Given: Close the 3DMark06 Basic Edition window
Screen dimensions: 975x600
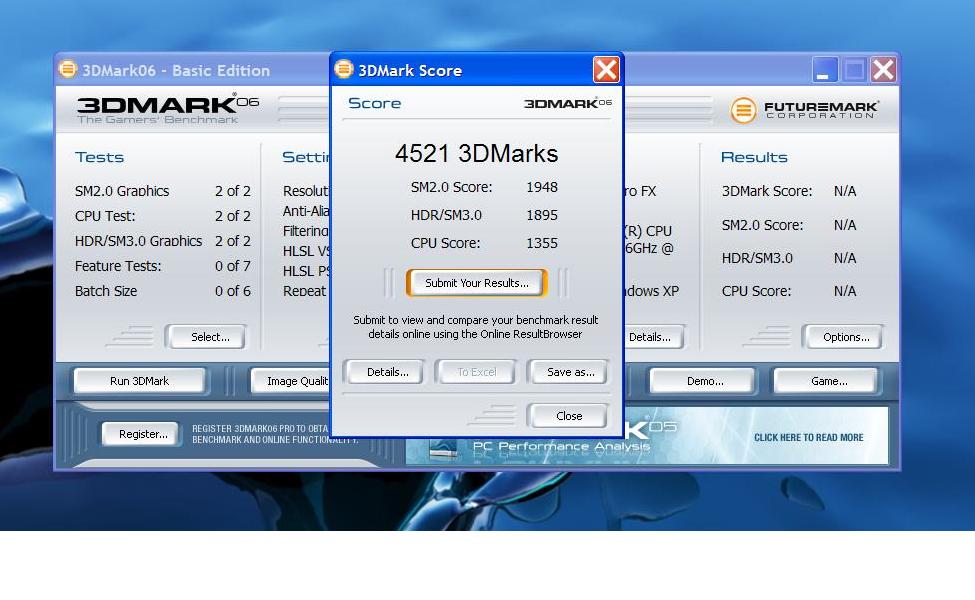Looking at the screenshot, I should [x=883, y=70].
